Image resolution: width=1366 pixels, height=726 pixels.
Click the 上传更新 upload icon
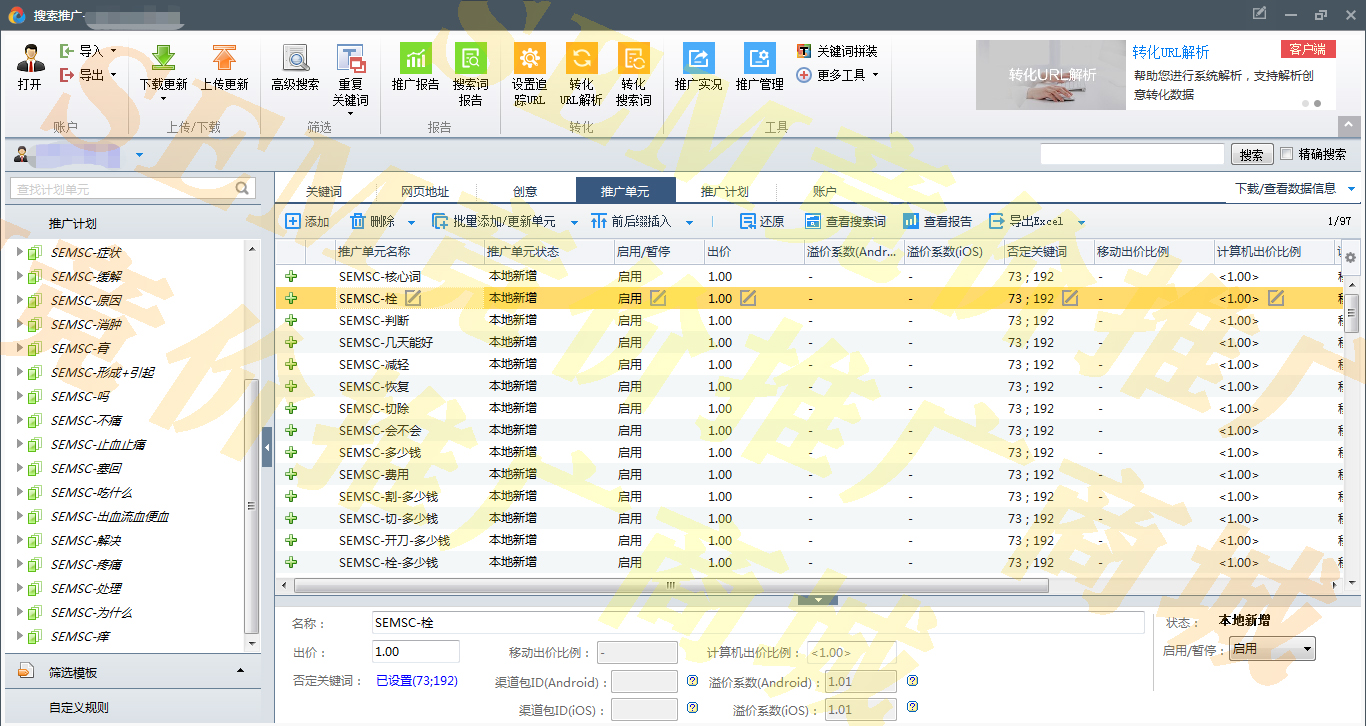[x=224, y=57]
